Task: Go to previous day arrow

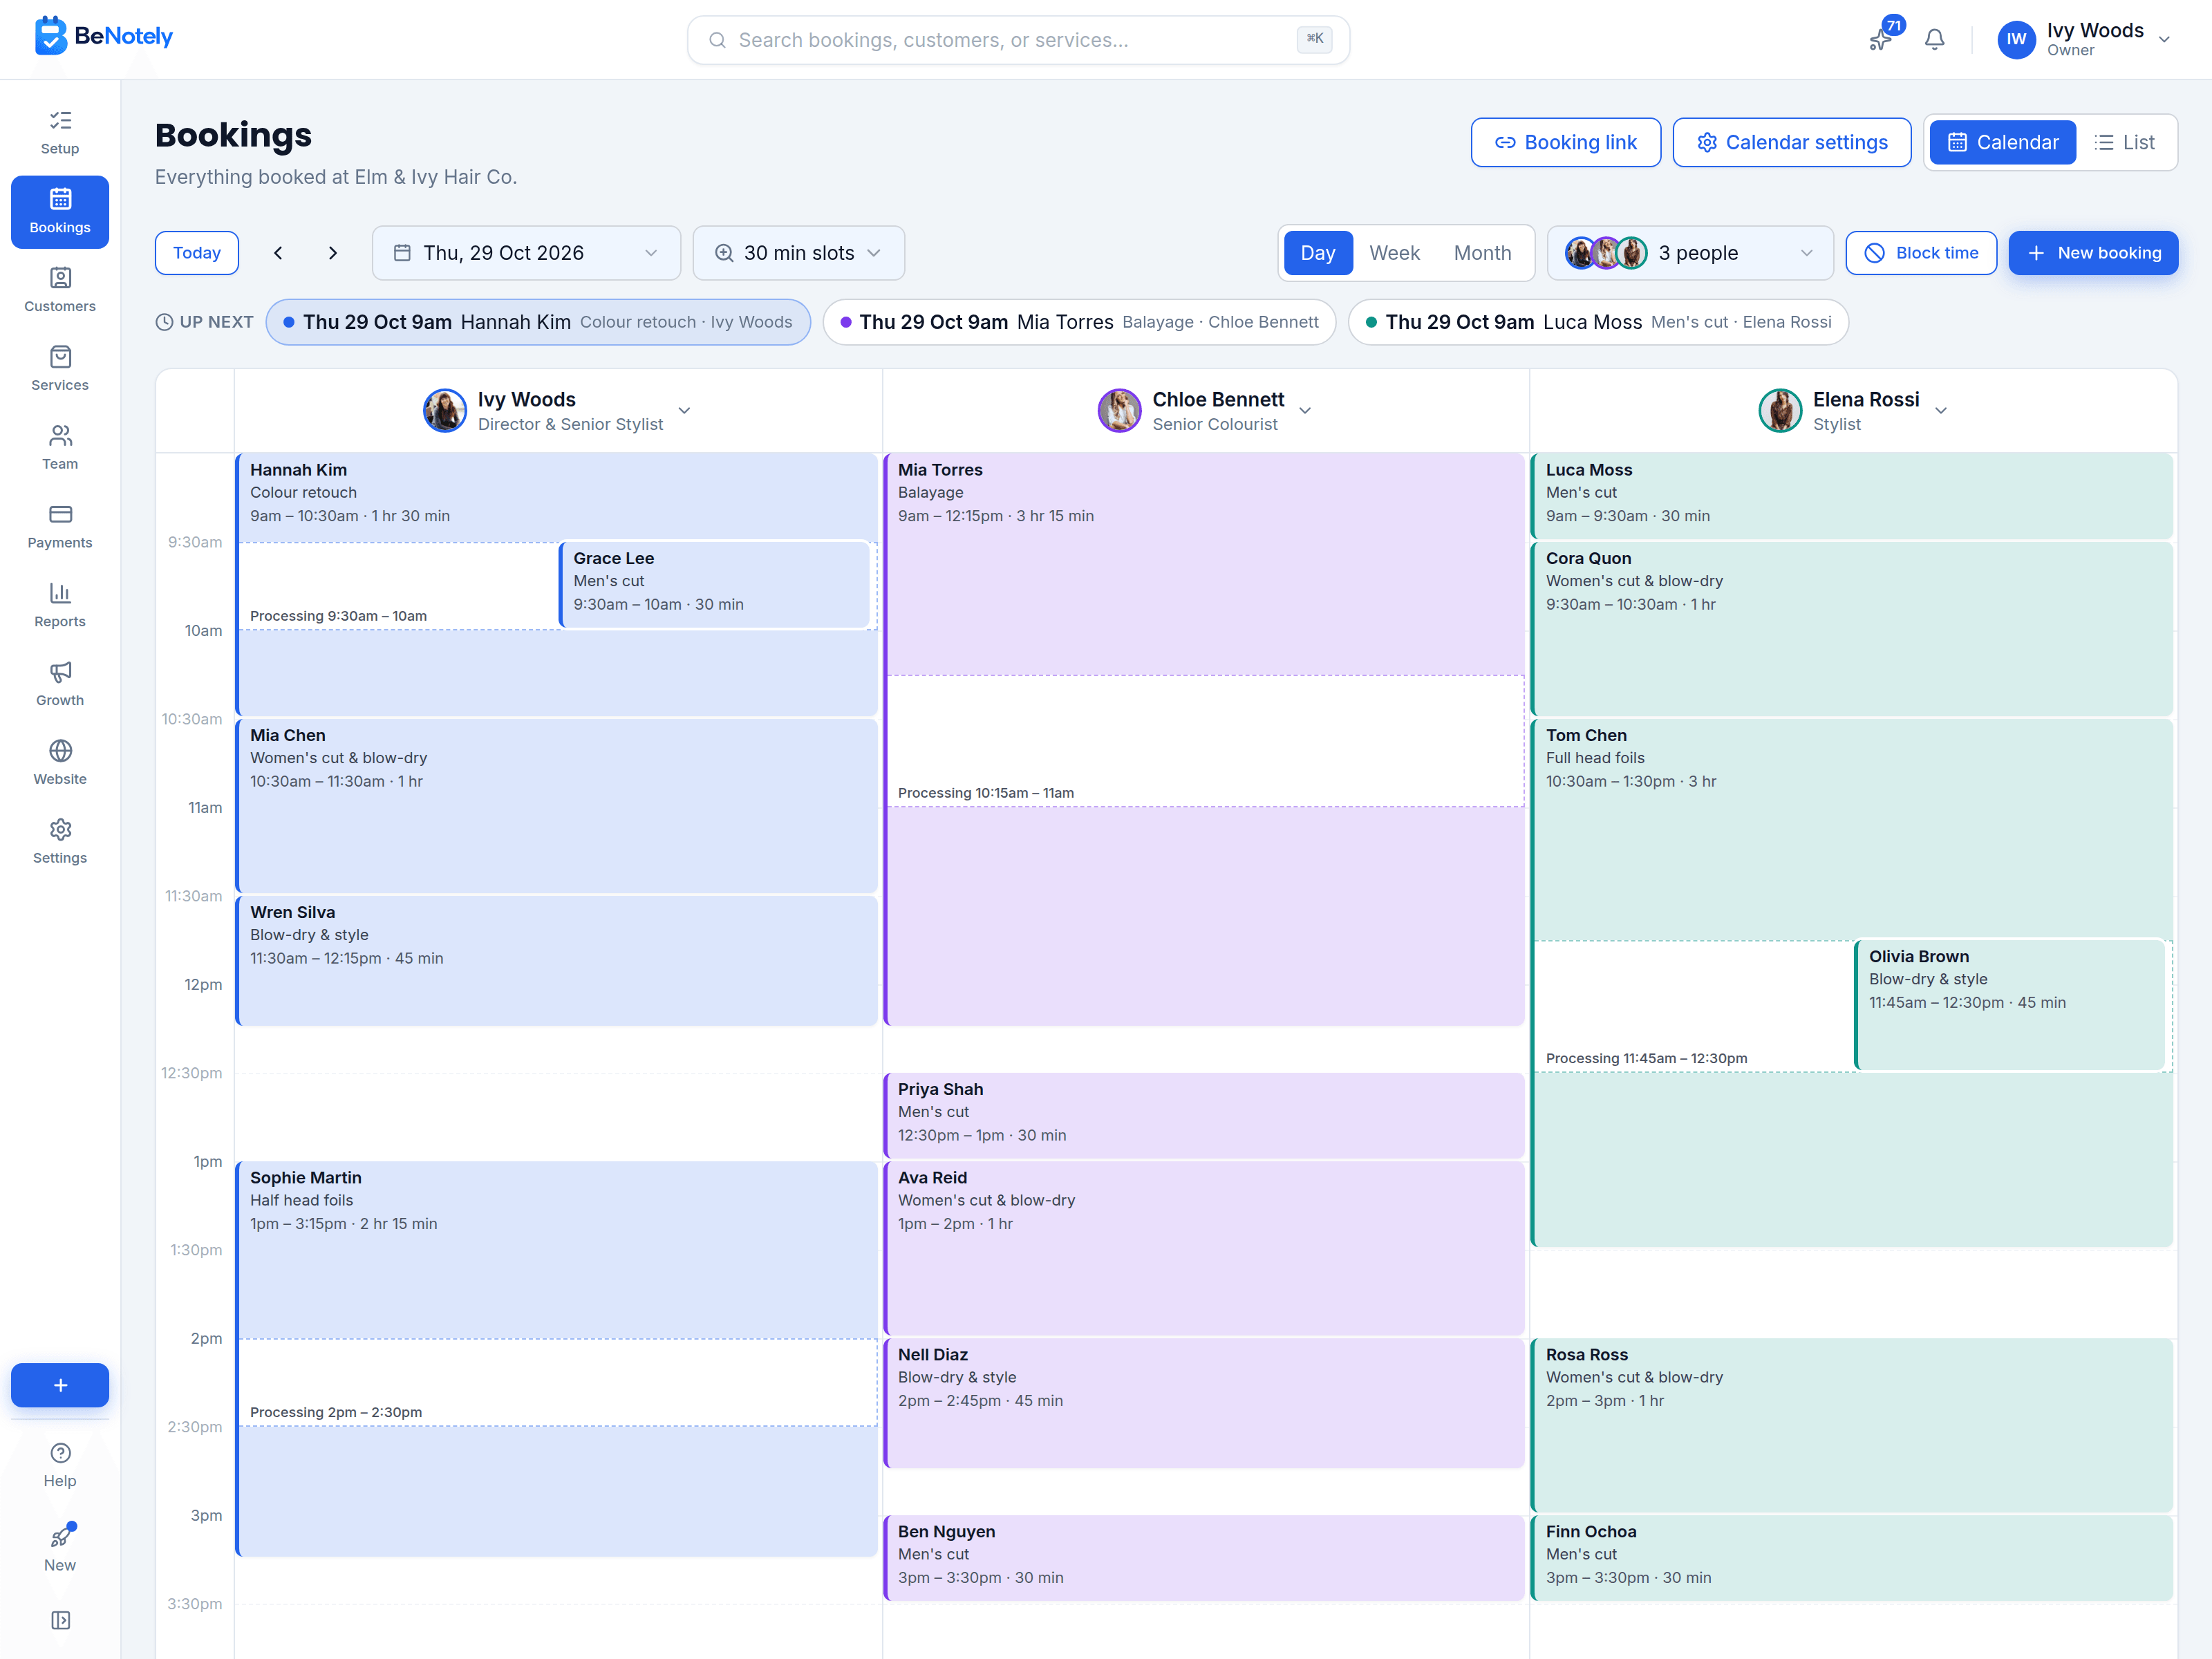Action: point(278,253)
